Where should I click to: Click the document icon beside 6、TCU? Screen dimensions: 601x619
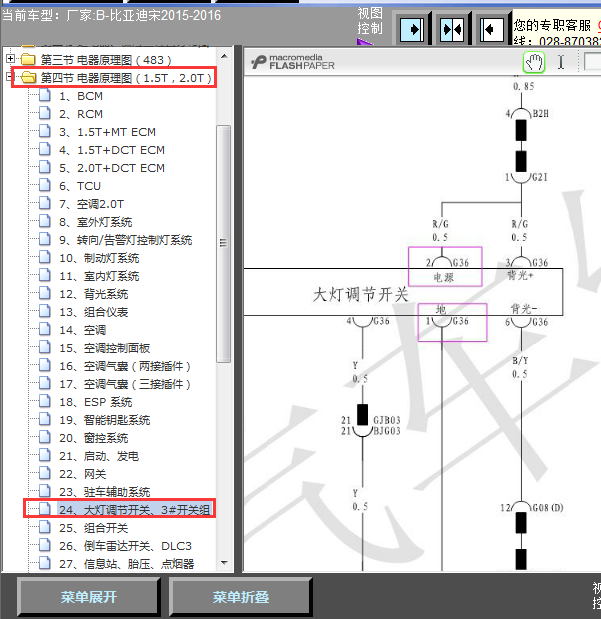pos(45,185)
